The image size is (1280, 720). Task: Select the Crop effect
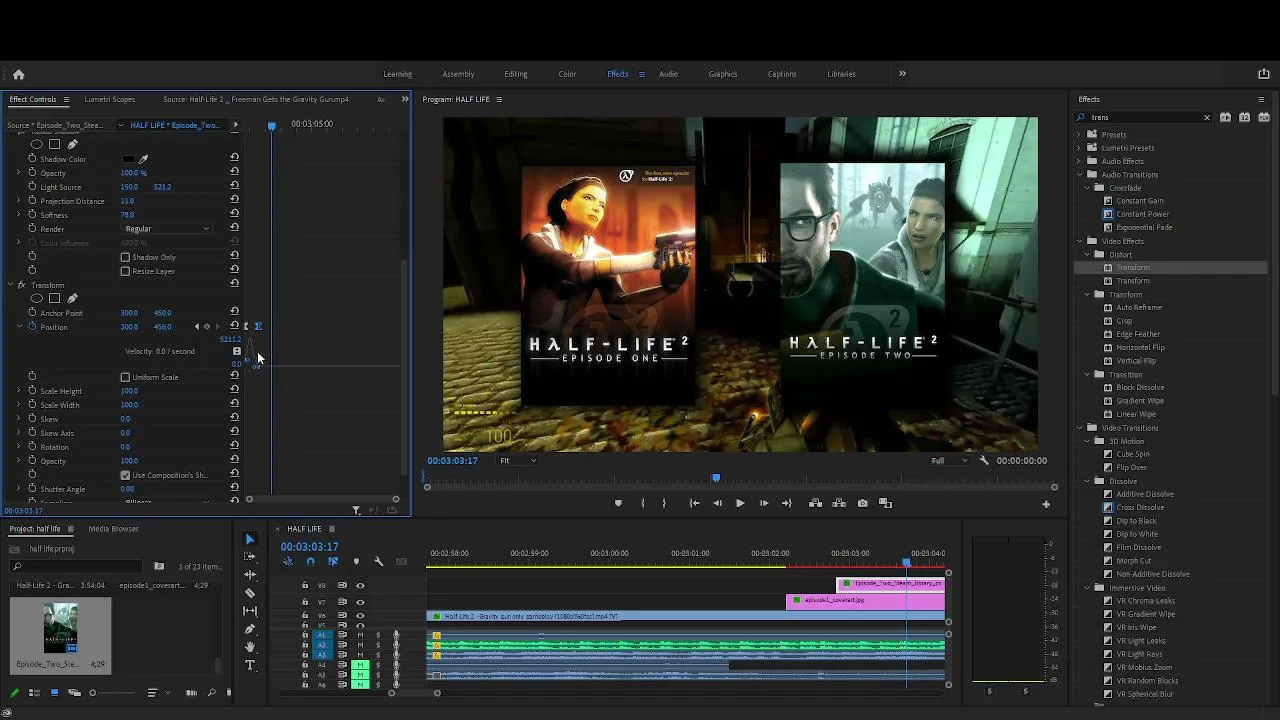point(1124,321)
